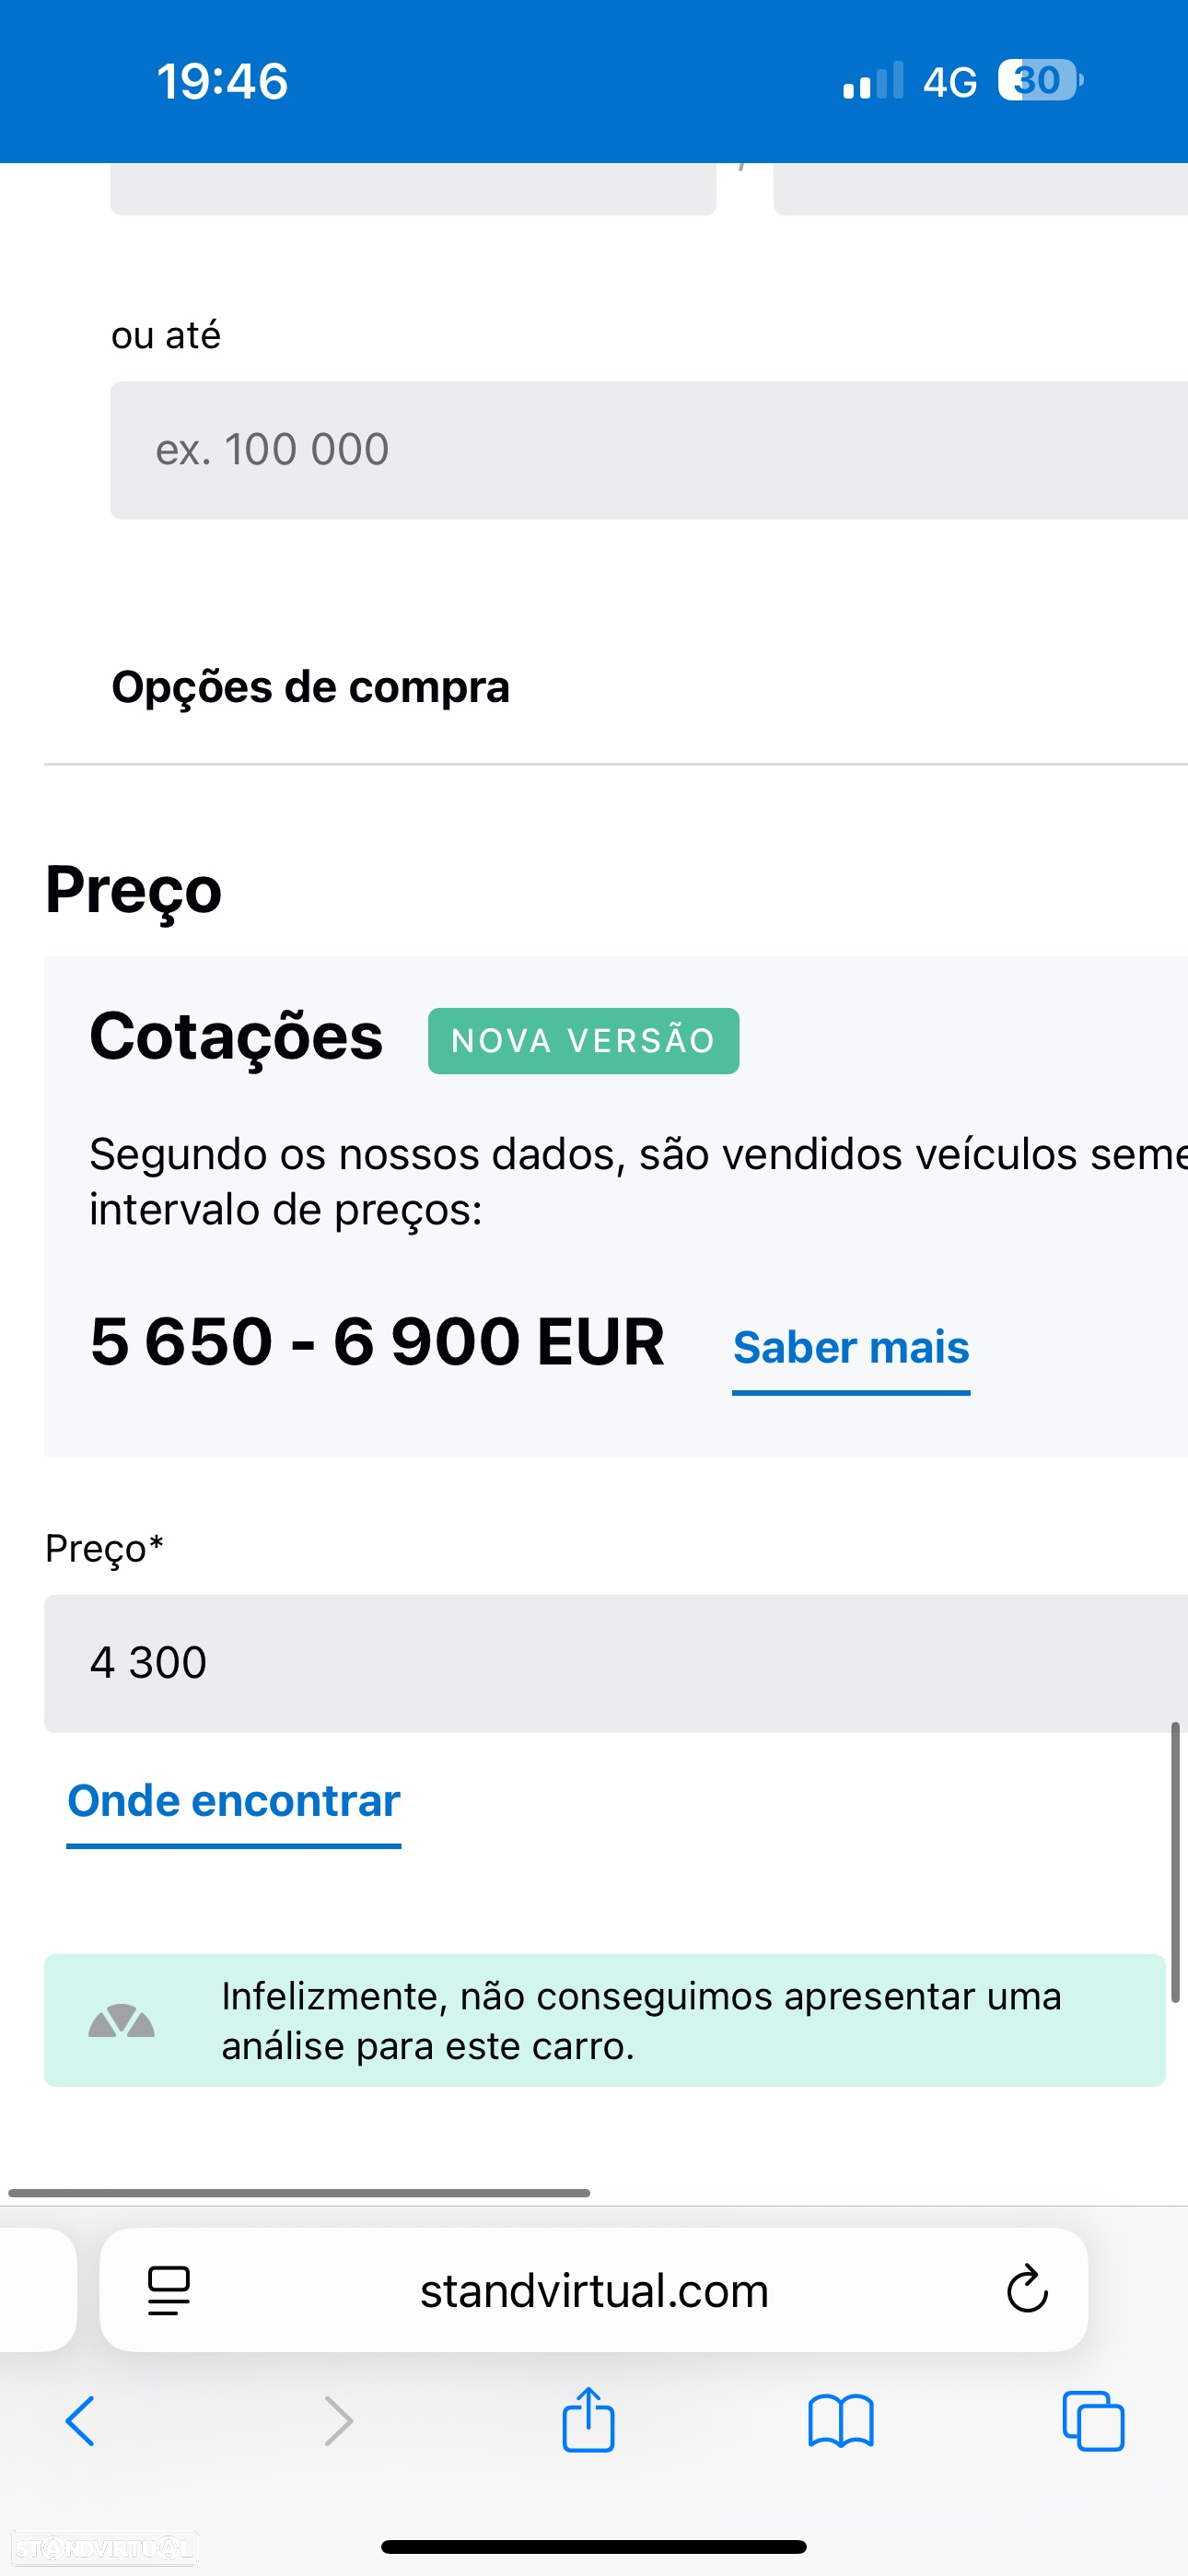
Task: Open the Onde encontrar link
Action: coord(234,1802)
